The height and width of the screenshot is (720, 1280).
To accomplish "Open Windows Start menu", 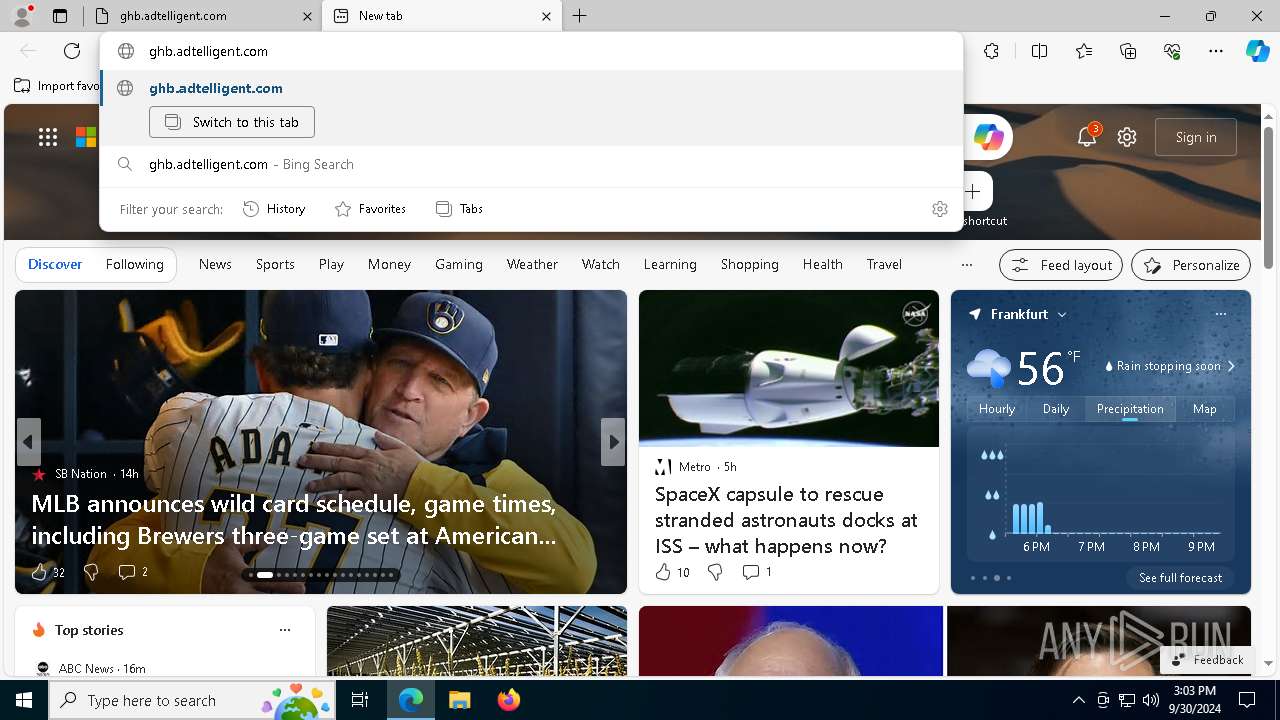I will coord(24,700).
